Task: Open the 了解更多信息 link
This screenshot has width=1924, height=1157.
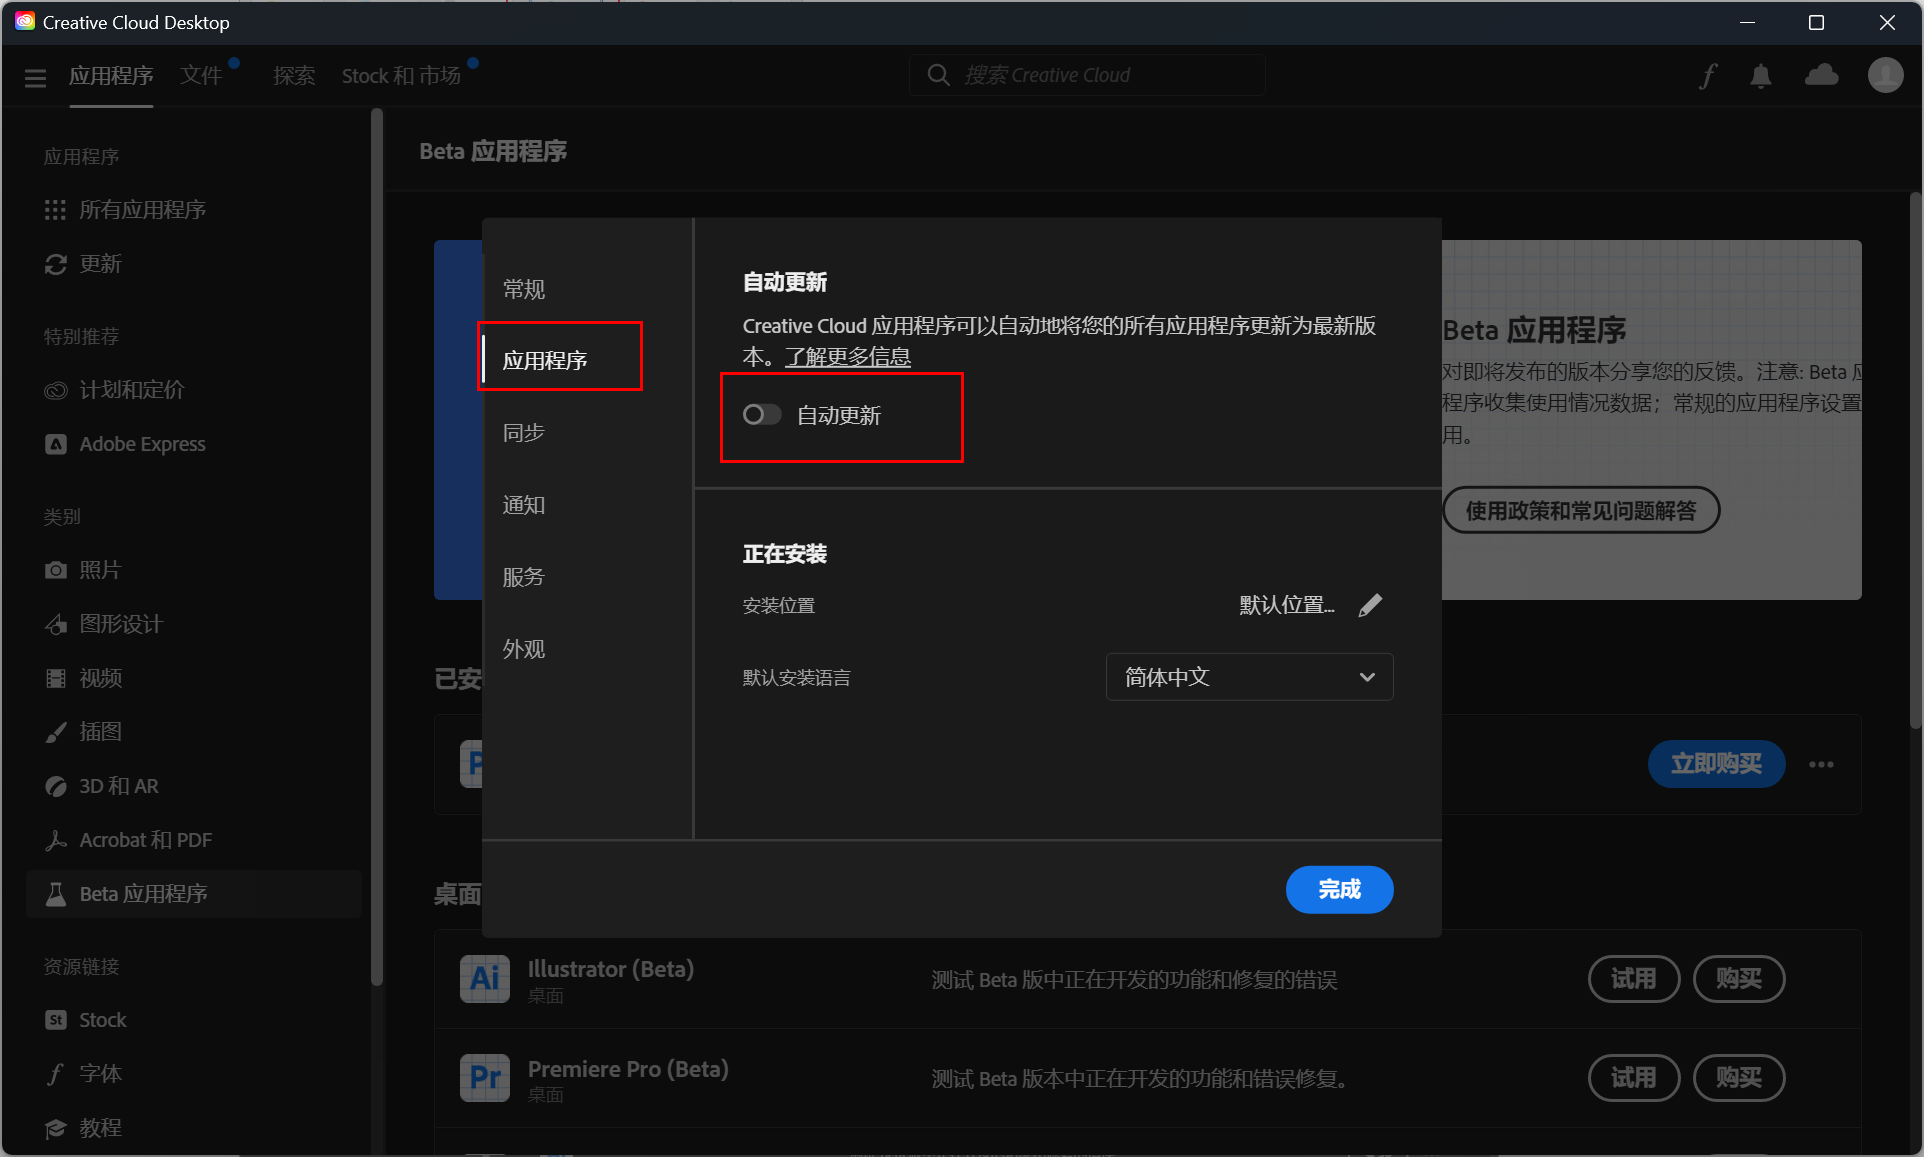Action: click(848, 357)
